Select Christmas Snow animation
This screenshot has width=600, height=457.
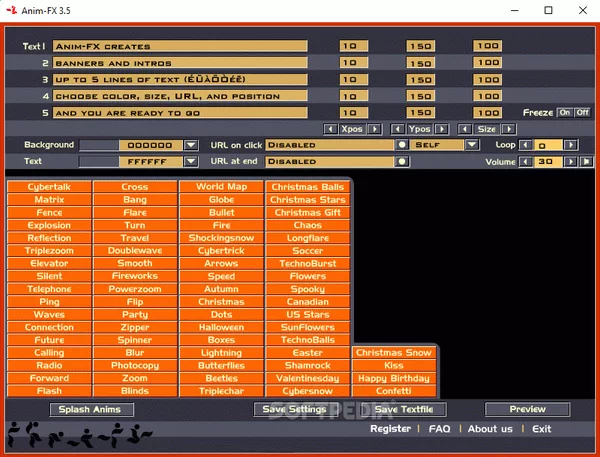[x=394, y=353]
